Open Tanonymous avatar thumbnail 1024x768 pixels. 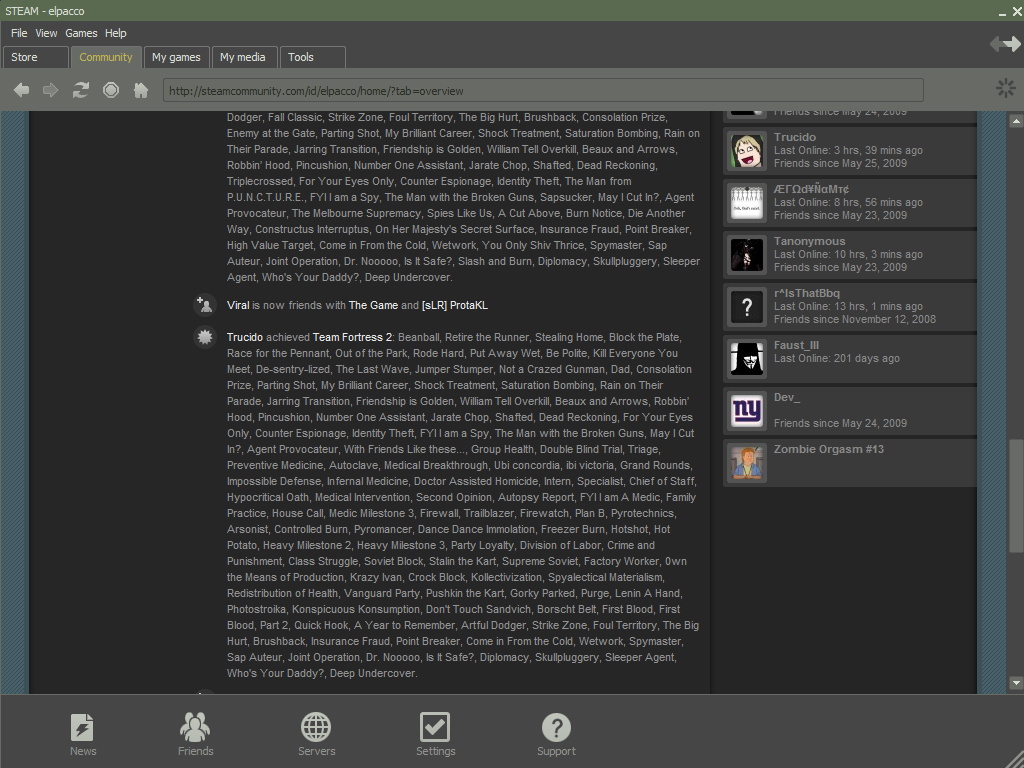click(746, 254)
